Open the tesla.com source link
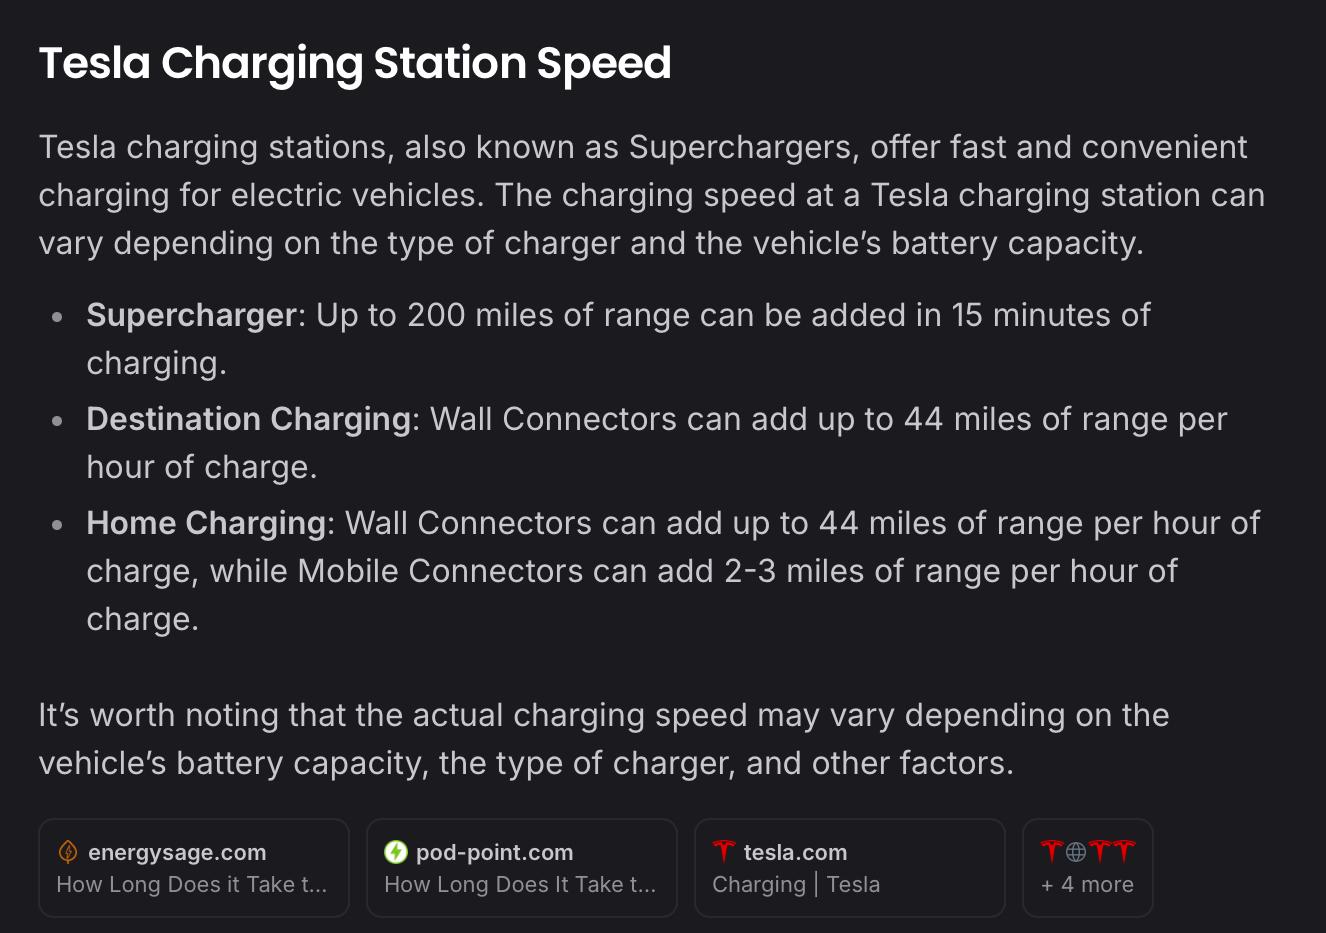1326x933 pixels. point(850,868)
